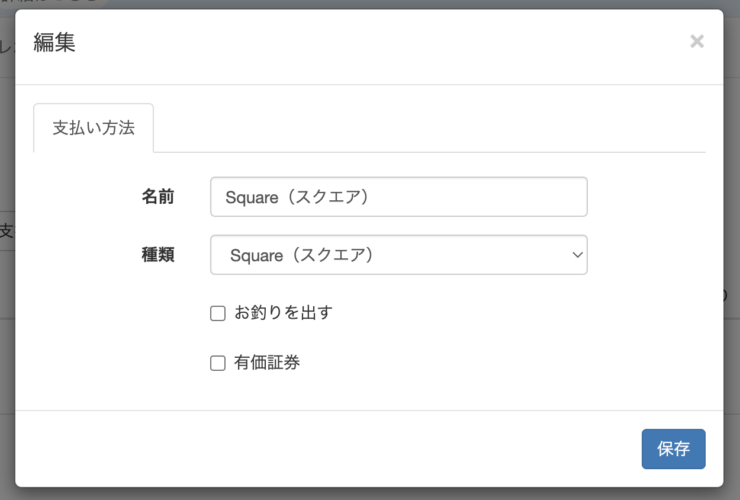Click the 名前 input field
Viewport: 740px width, 500px height.
tap(399, 197)
